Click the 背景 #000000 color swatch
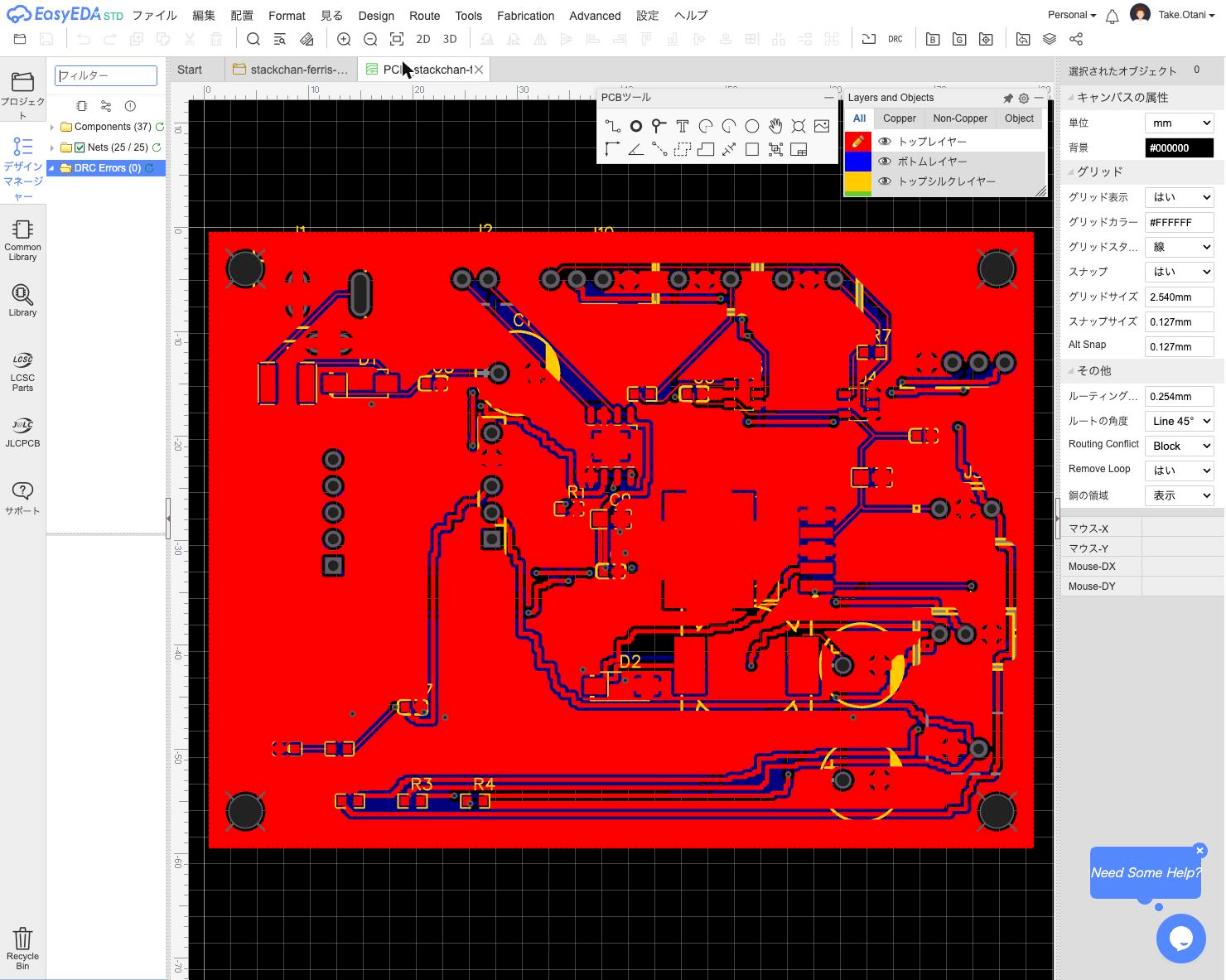This screenshot has height=980, width=1226. click(x=1179, y=148)
